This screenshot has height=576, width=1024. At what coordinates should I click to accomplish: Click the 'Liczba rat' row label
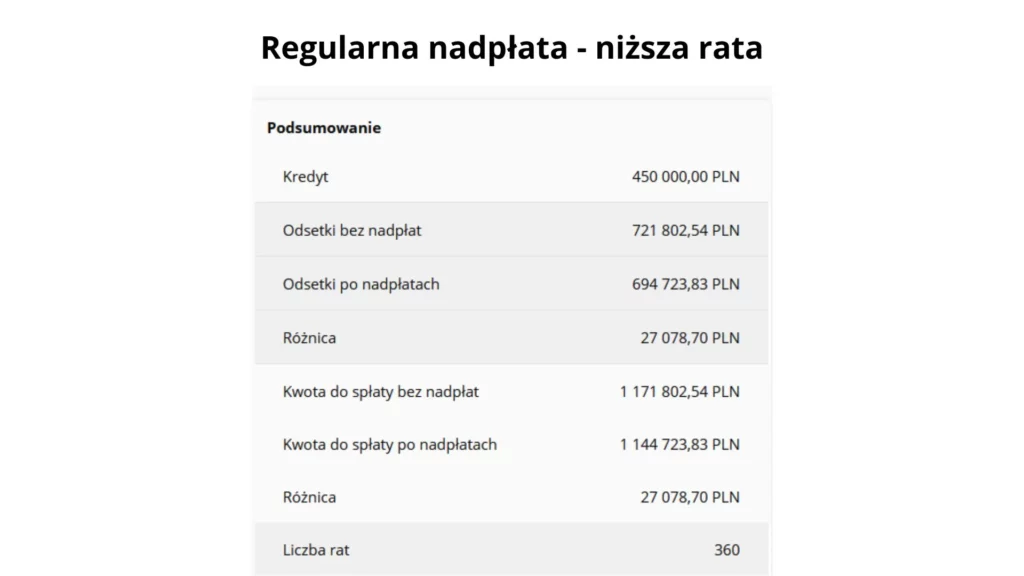316,551
